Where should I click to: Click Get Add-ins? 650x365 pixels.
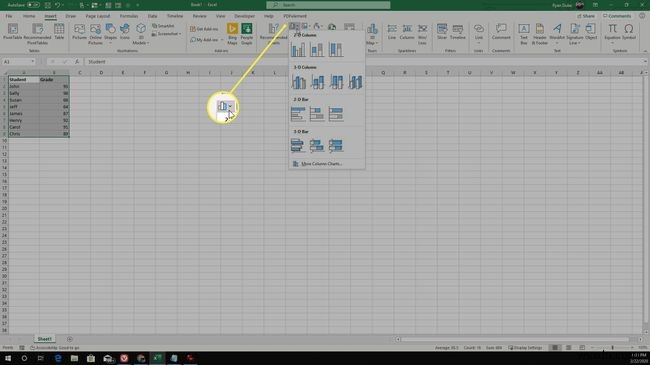click(204, 29)
